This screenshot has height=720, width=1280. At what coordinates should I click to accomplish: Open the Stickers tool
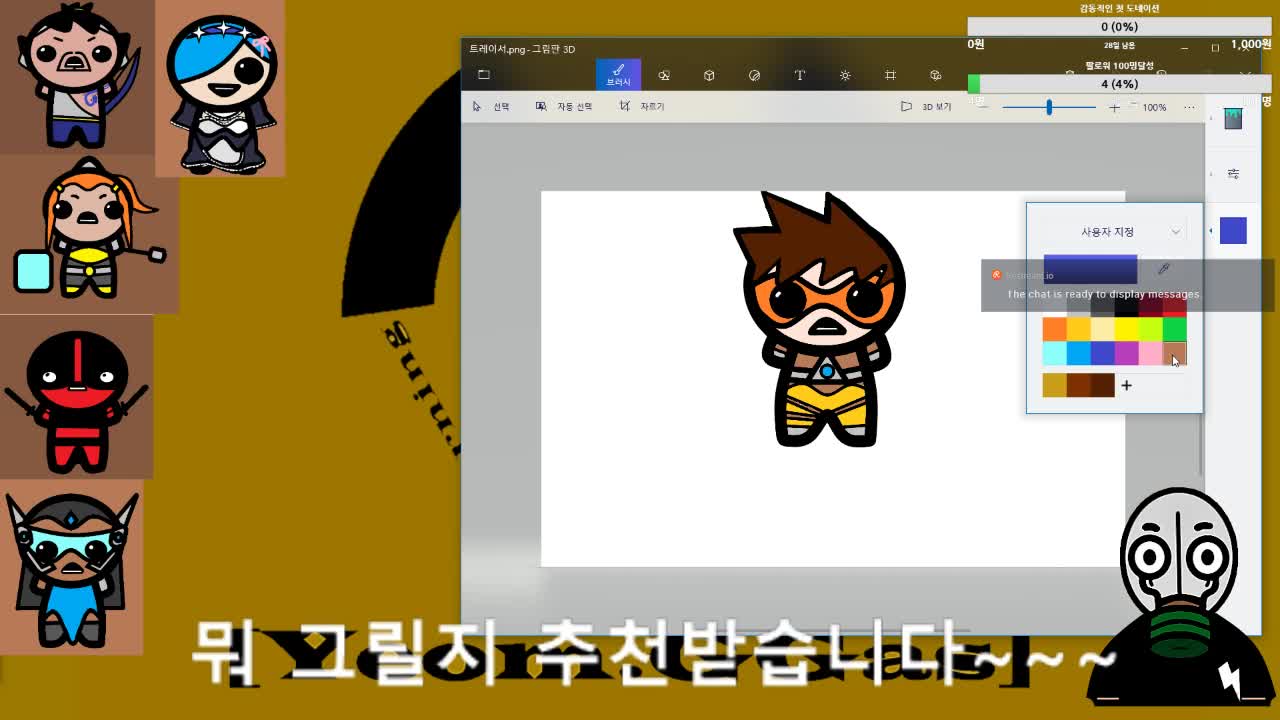(754, 75)
